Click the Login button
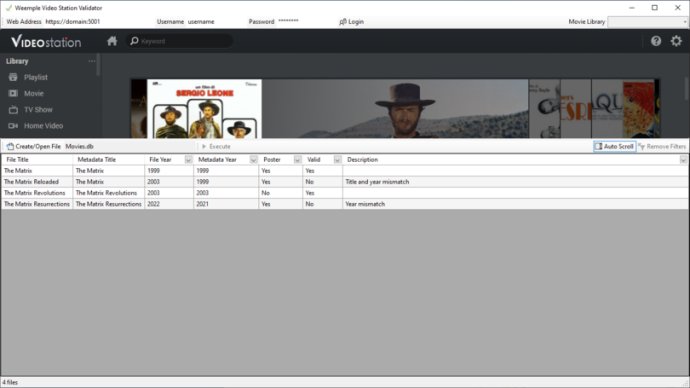This screenshot has width=690, height=388. coord(352,22)
